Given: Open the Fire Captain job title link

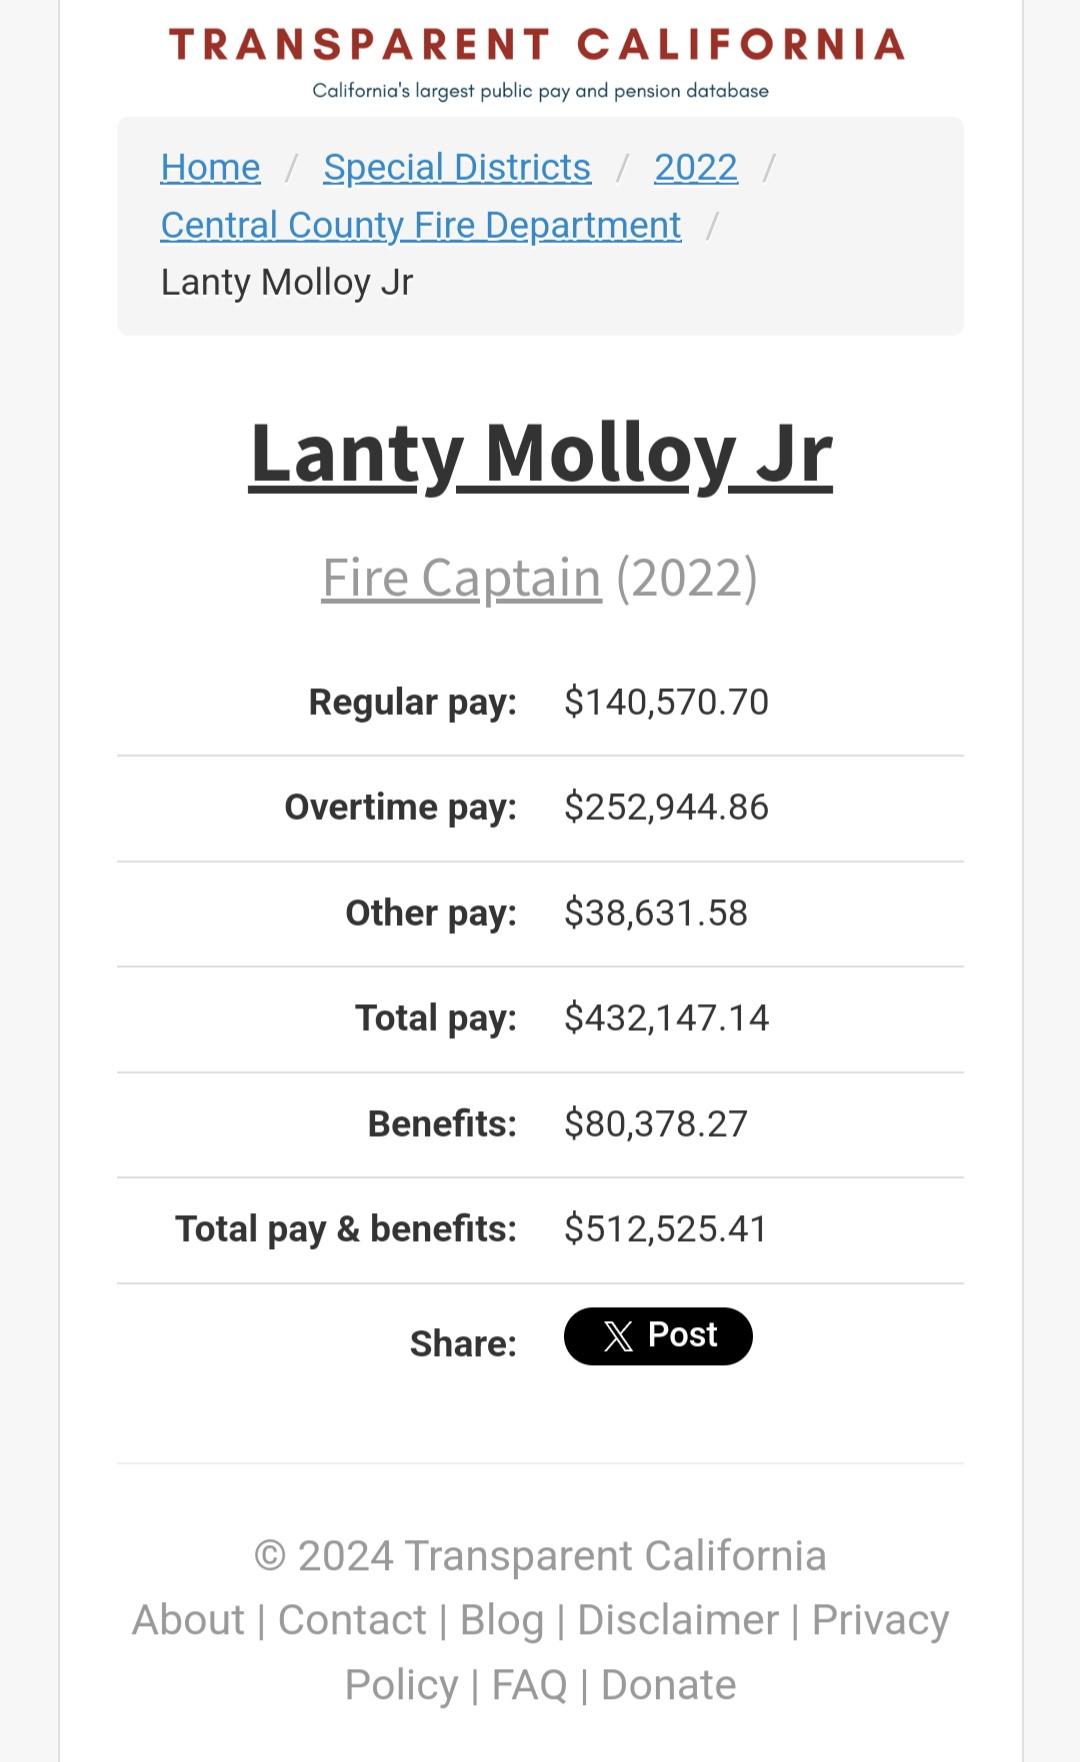Looking at the screenshot, I should coord(461,577).
